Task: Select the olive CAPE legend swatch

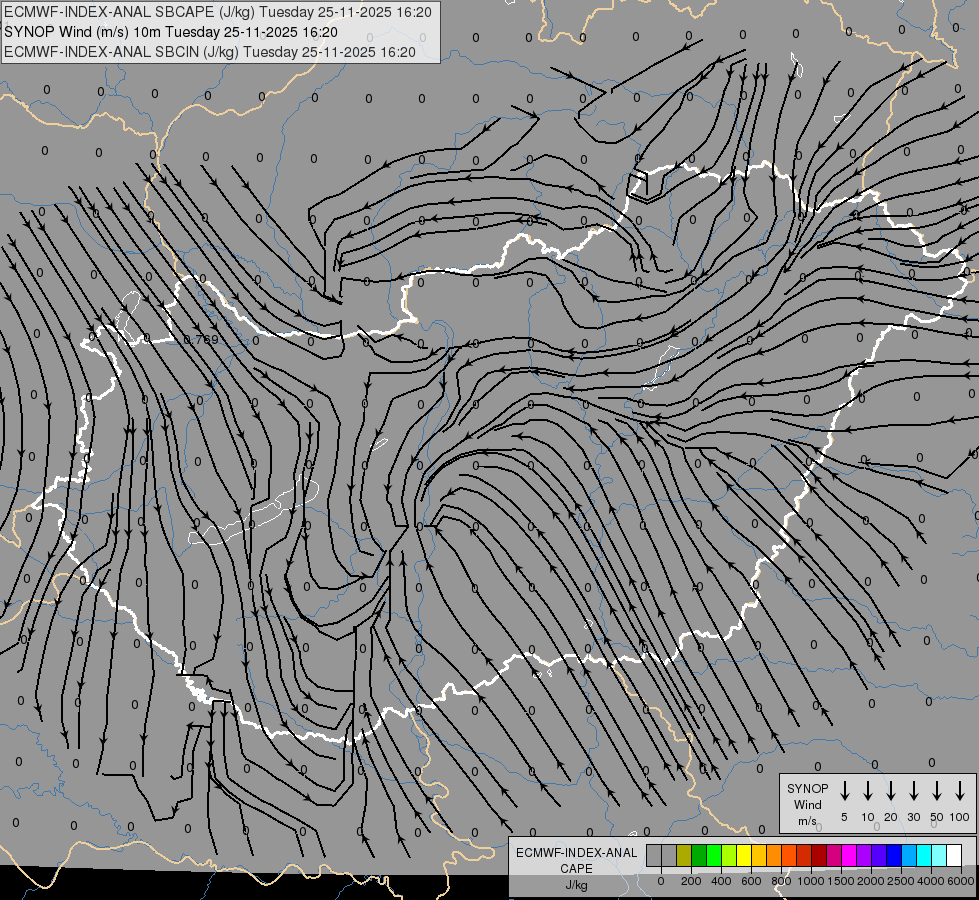Action: pos(684,855)
